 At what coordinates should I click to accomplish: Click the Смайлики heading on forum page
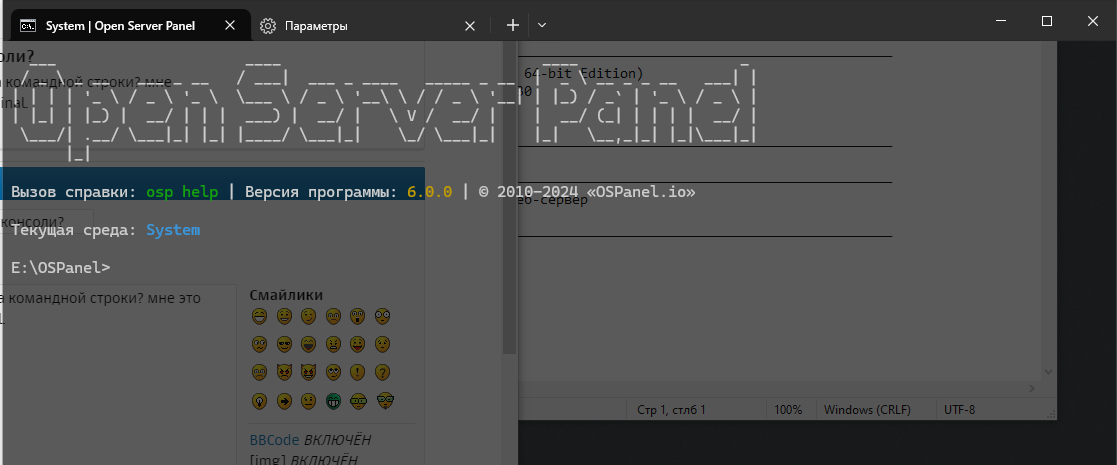pyautogui.click(x=286, y=296)
